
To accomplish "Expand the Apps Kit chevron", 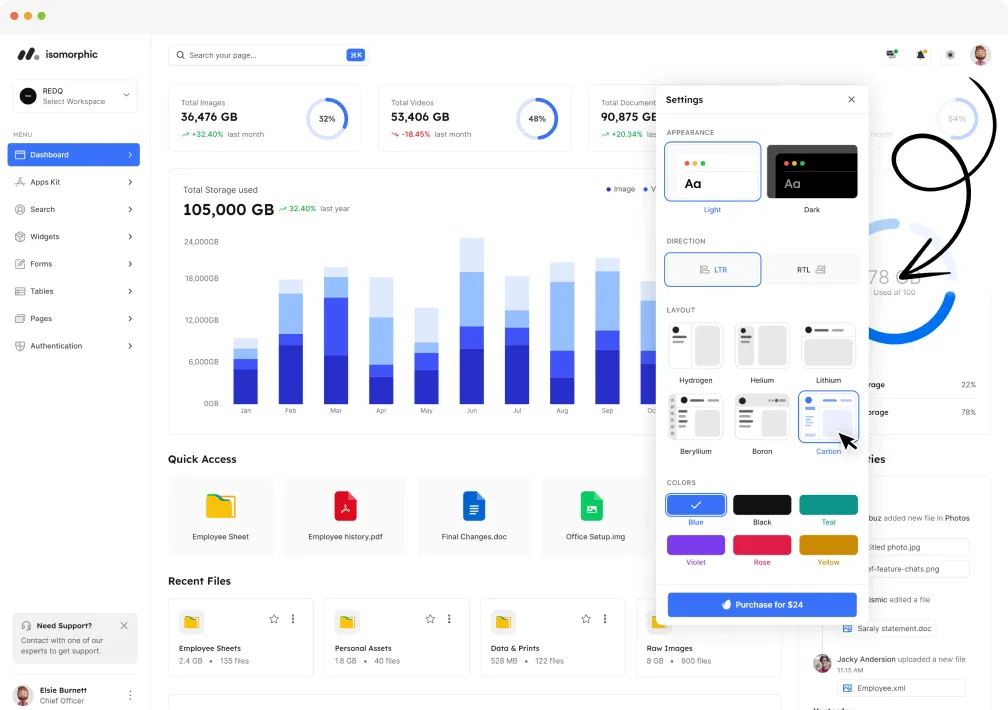I will [x=130, y=182].
